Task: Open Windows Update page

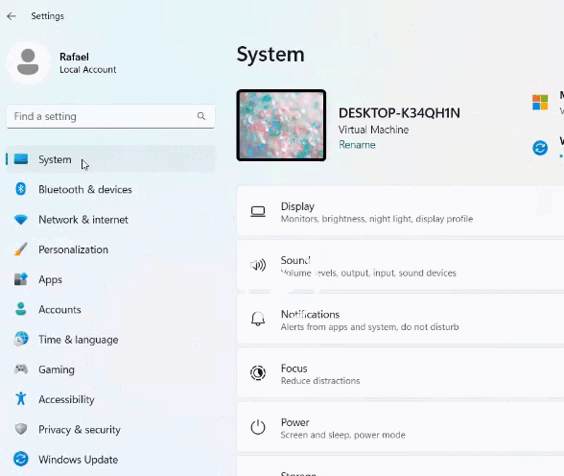Action: tap(111, 459)
